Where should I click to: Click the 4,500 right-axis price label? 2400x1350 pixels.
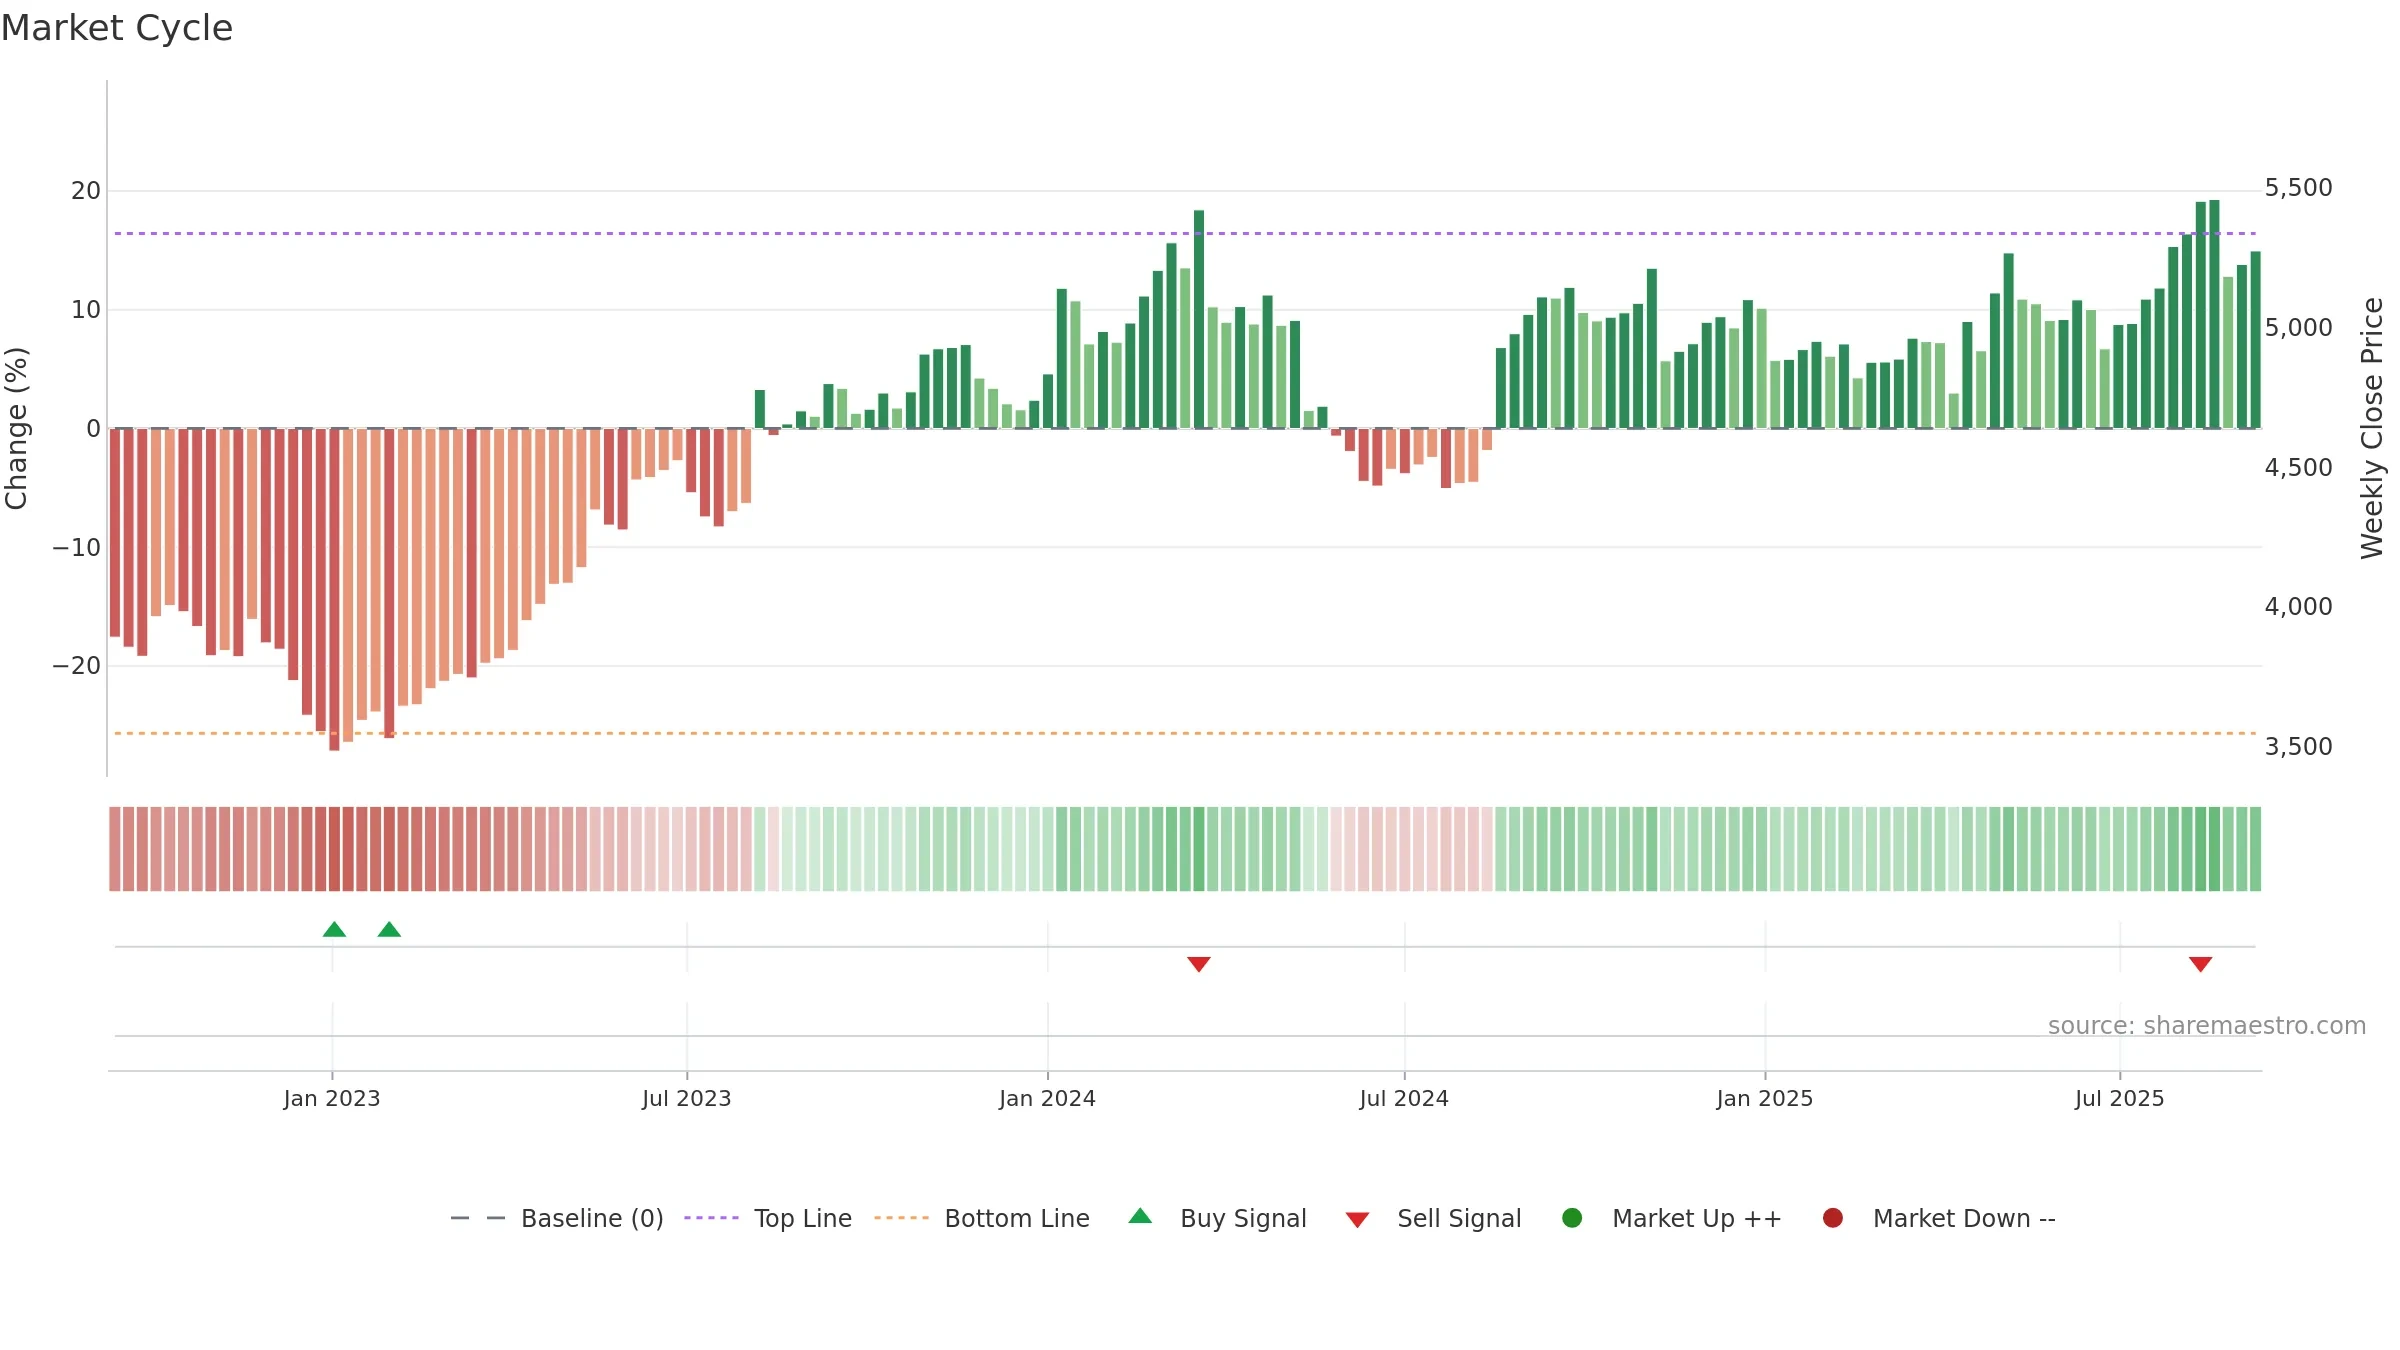(2298, 467)
